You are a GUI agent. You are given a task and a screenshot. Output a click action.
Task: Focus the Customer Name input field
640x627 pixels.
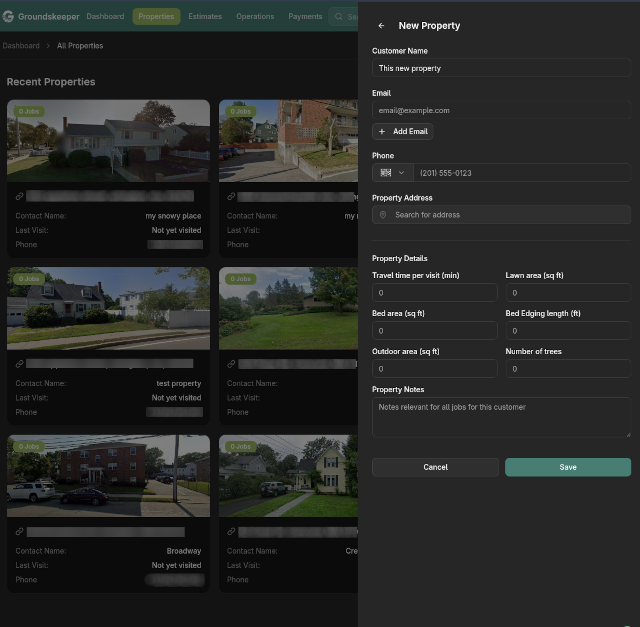[501, 68]
